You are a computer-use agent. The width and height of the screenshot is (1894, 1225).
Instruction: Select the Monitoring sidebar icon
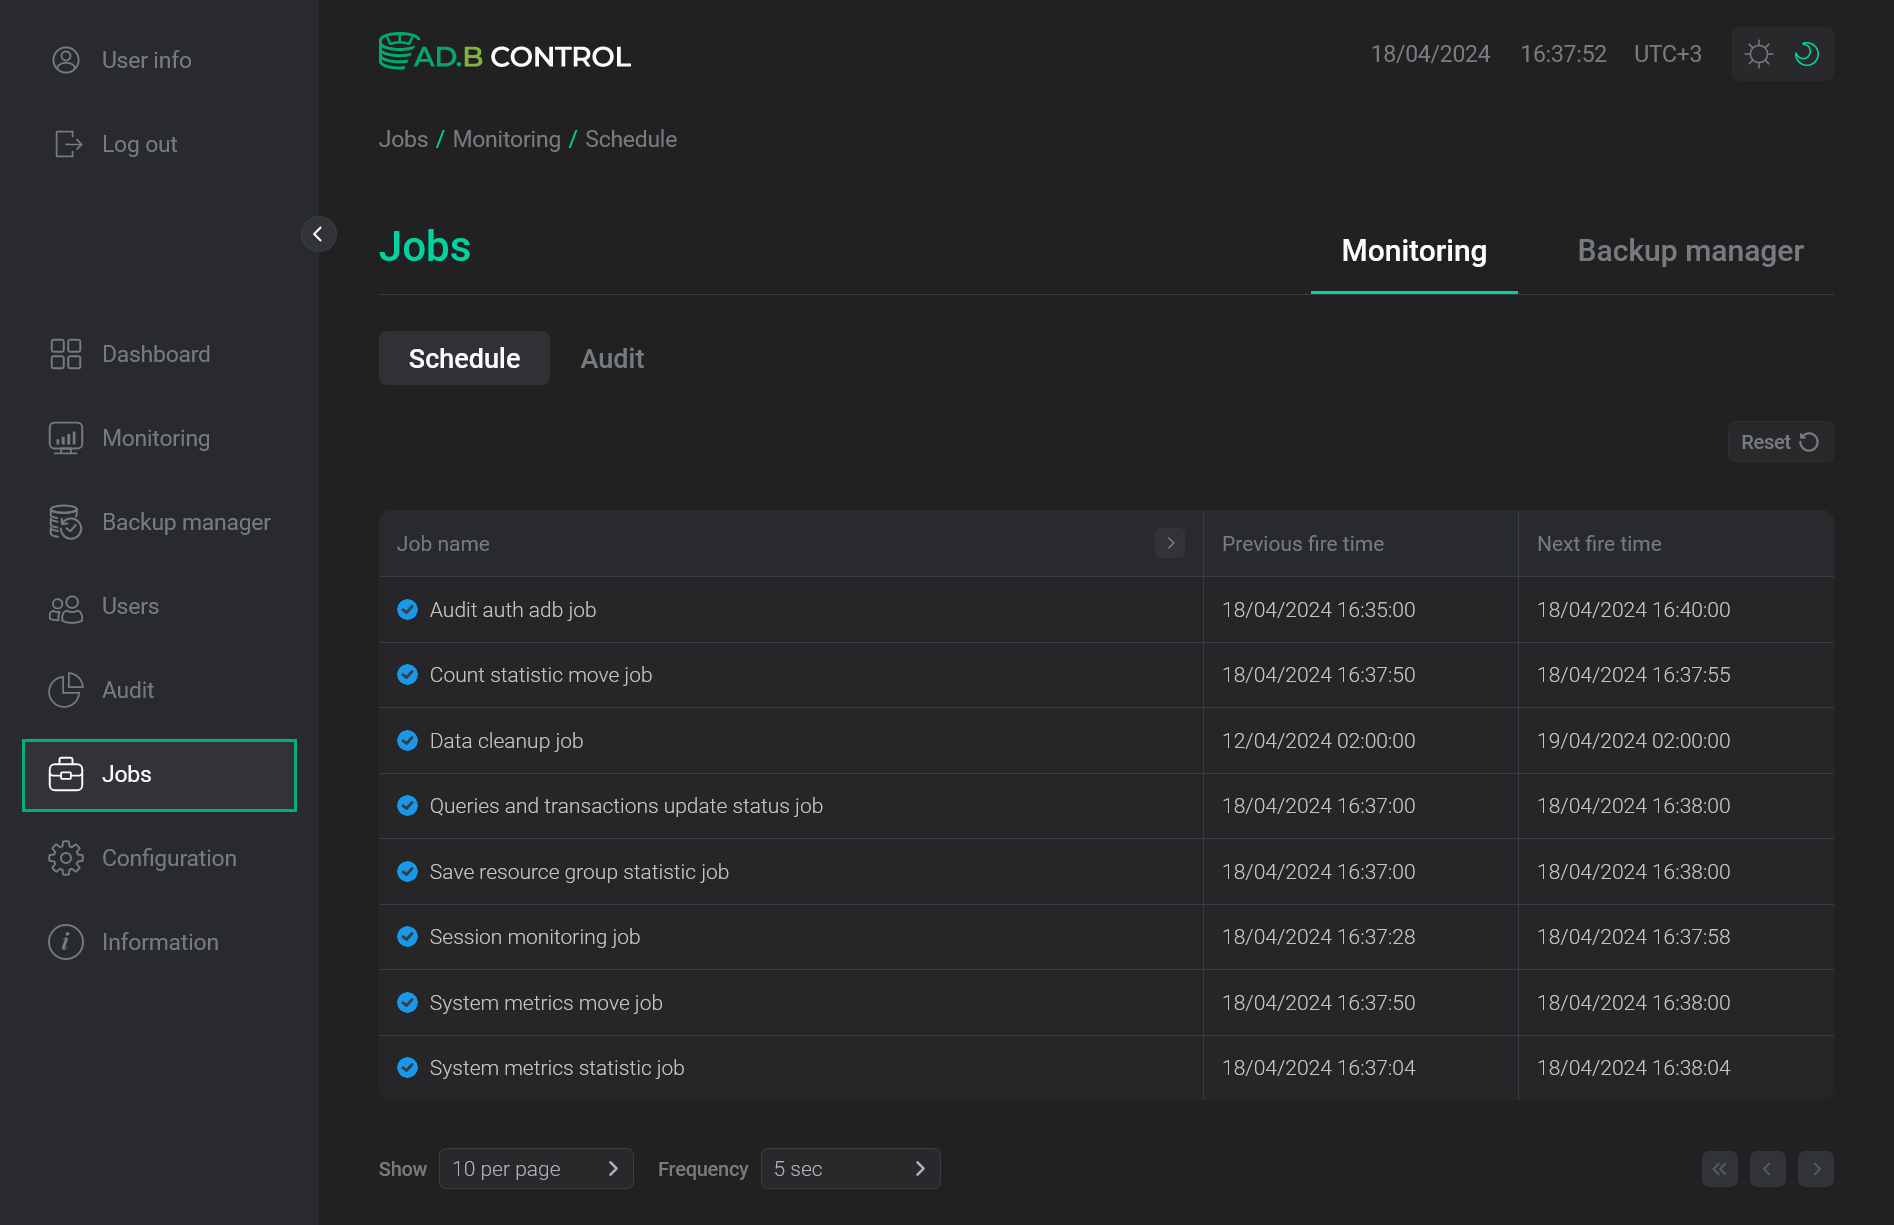click(66, 437)
